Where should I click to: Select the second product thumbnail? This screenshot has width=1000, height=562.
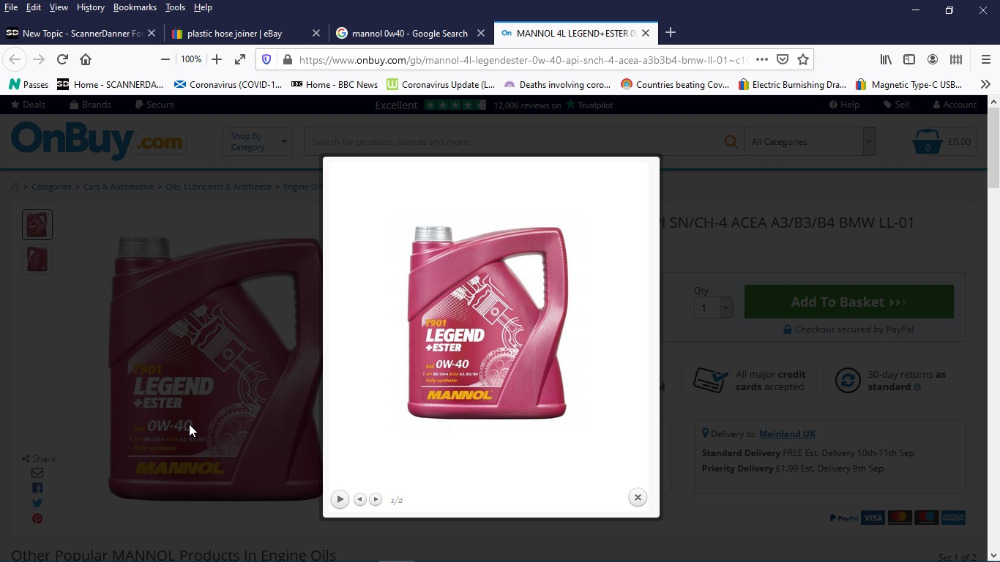tap(37, 259)
